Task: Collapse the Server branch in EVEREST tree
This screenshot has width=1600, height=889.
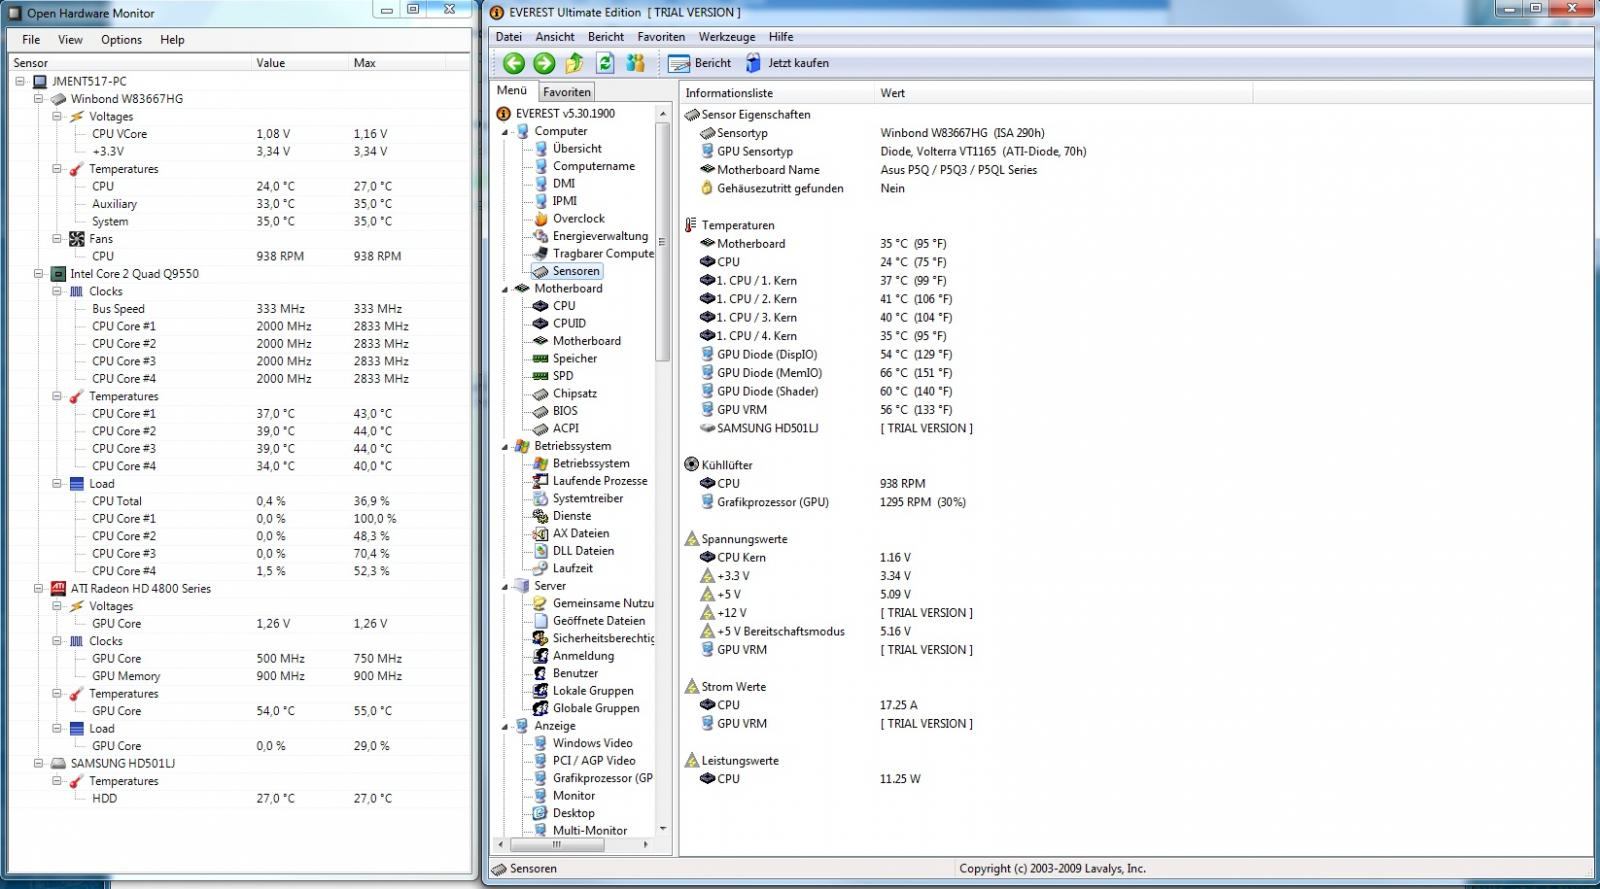Action: point(505,587)
